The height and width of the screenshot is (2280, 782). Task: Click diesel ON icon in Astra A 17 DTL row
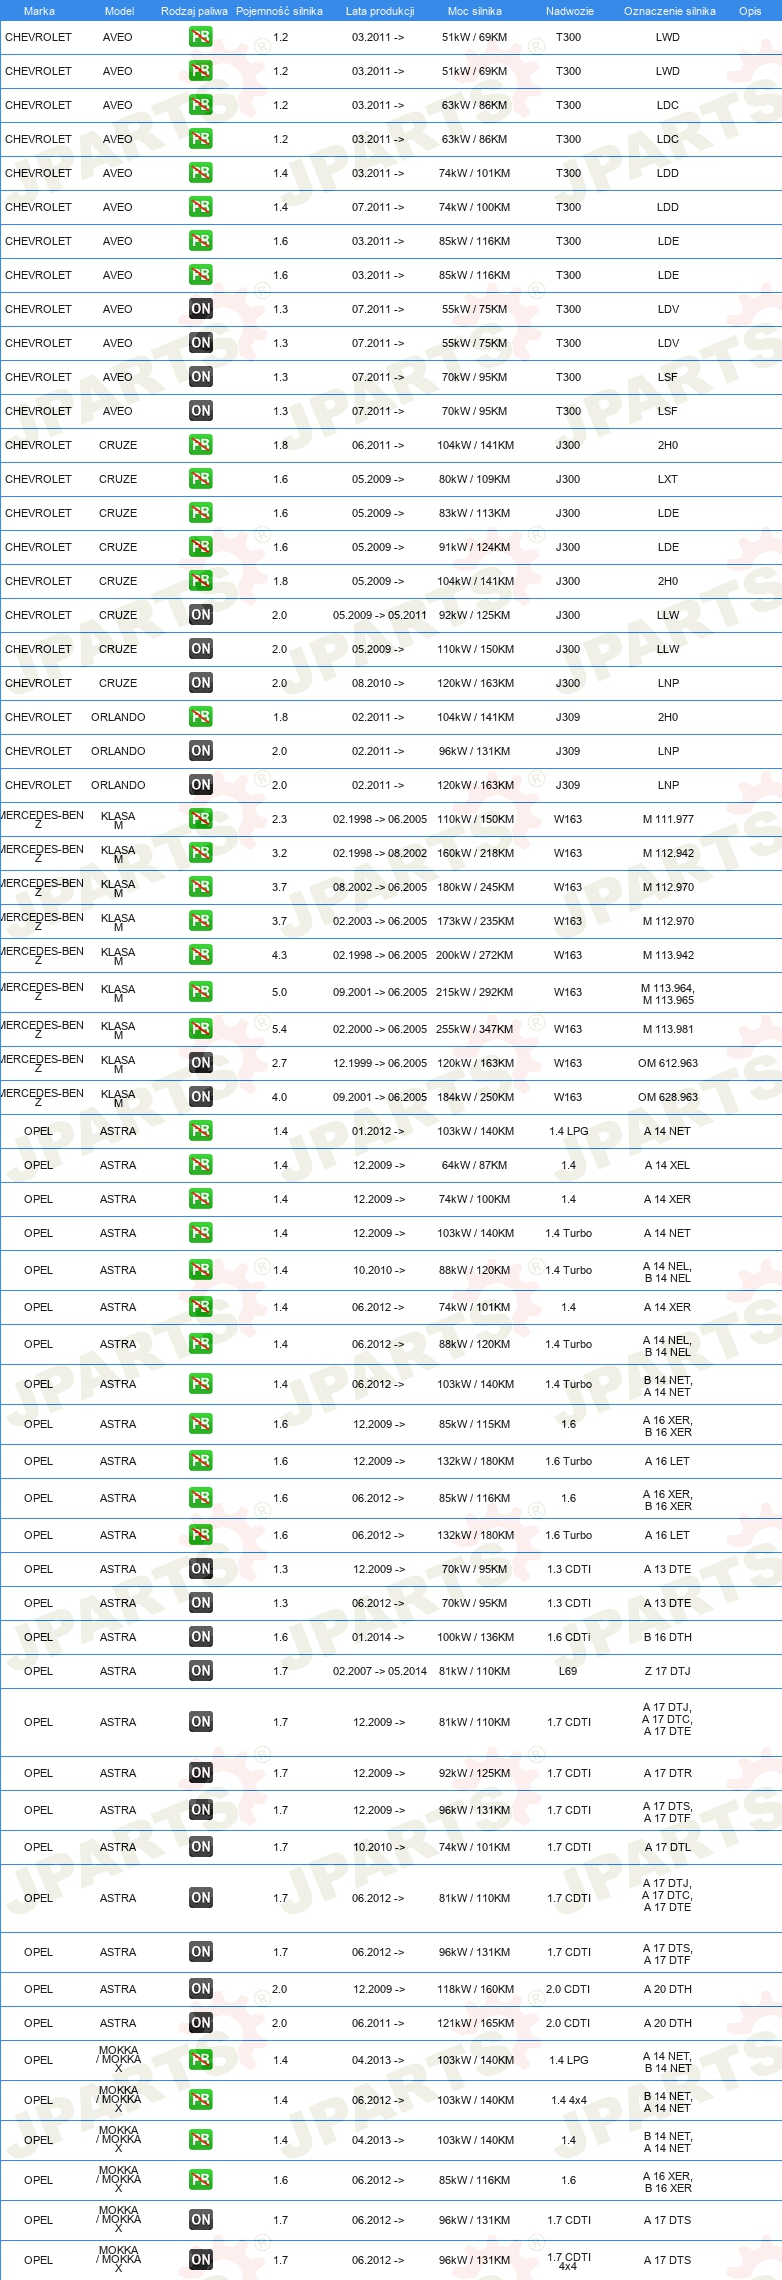tap(201, 1847)
